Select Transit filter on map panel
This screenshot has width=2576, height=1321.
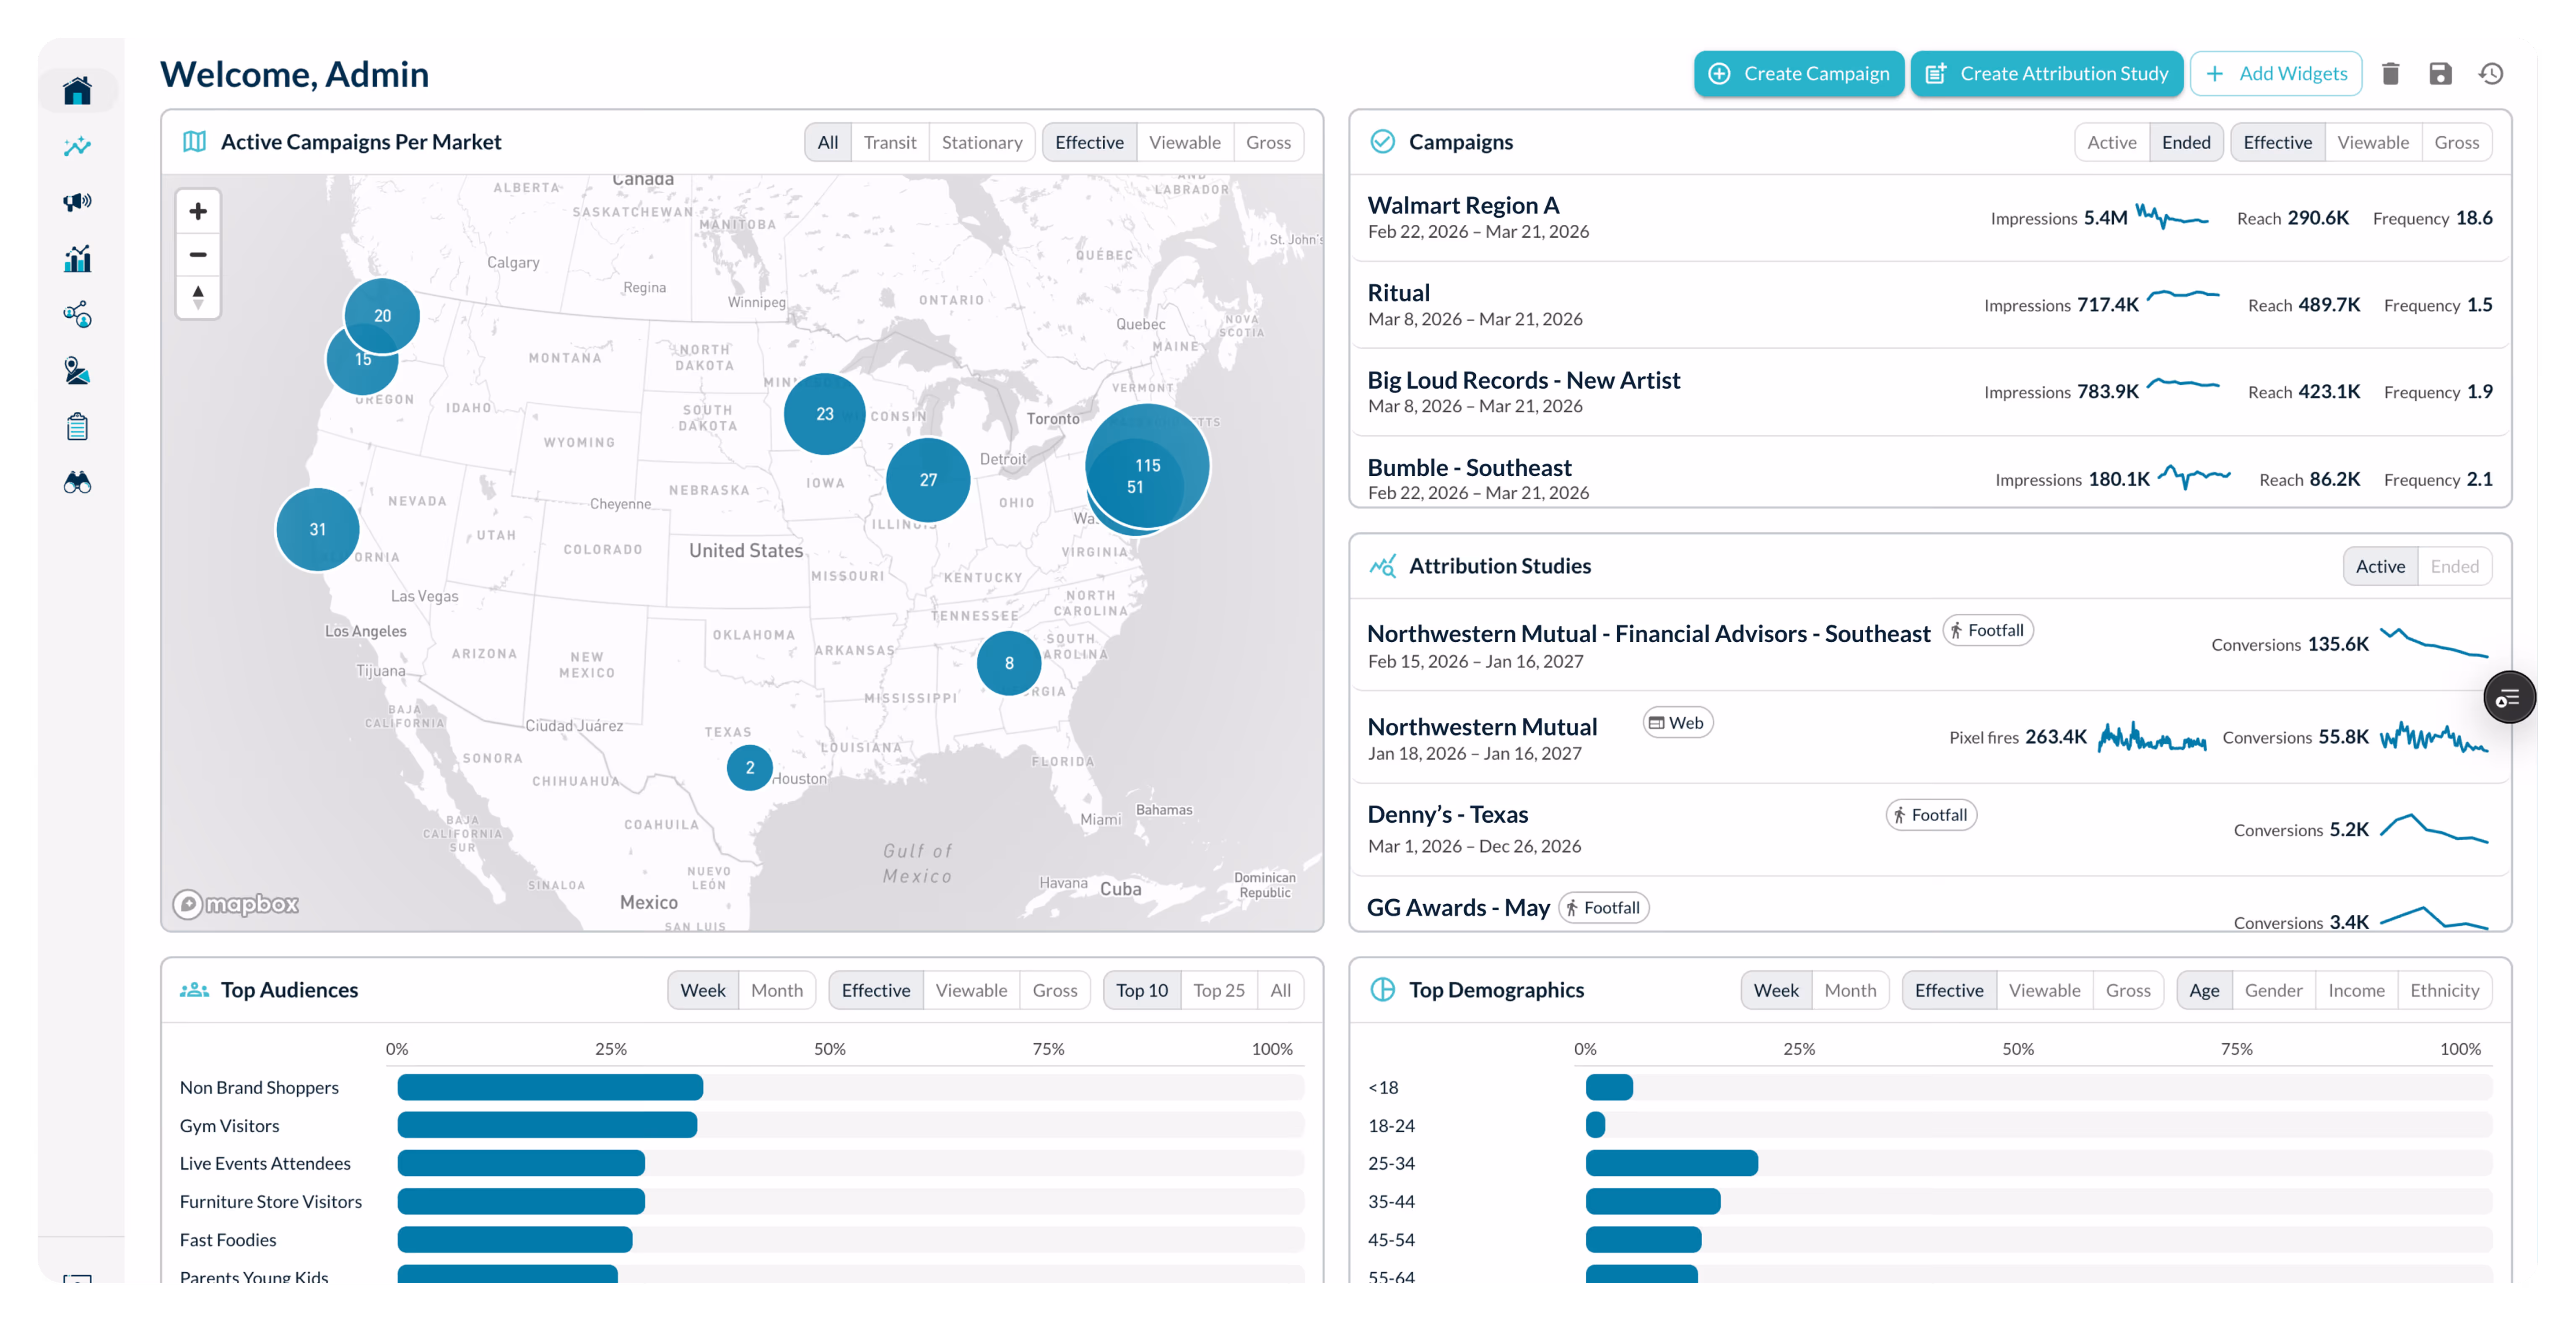(890, 142)
